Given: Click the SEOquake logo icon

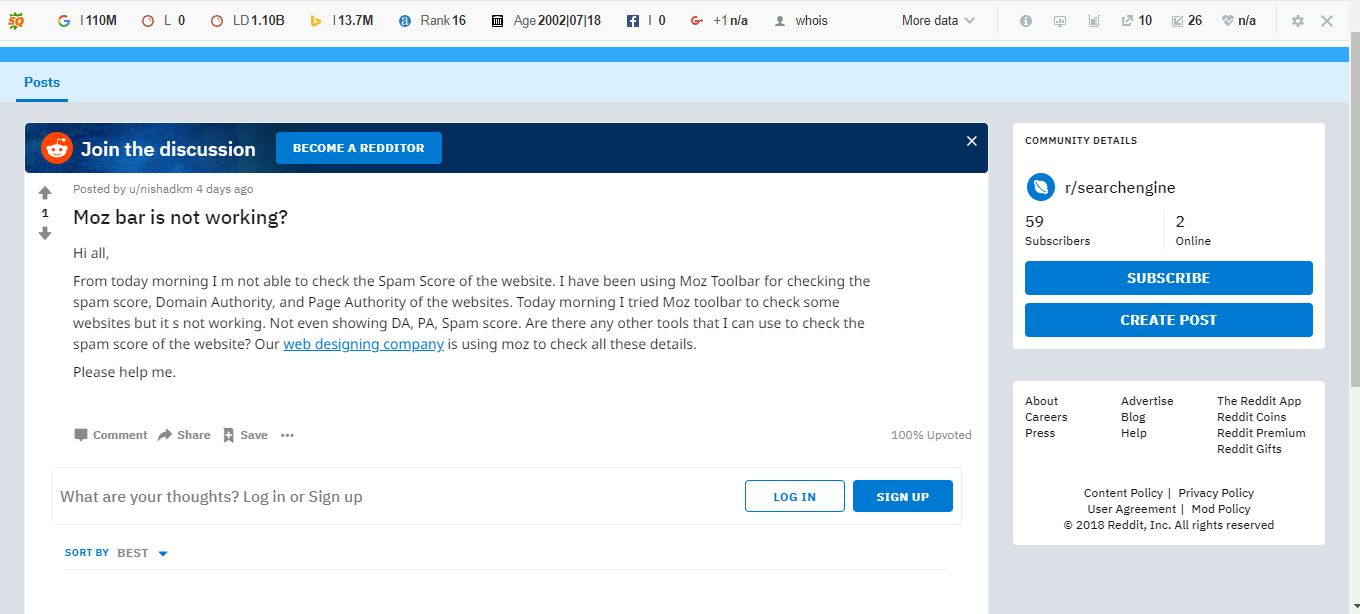Looking at the screenshot, I should click(16, 20).
